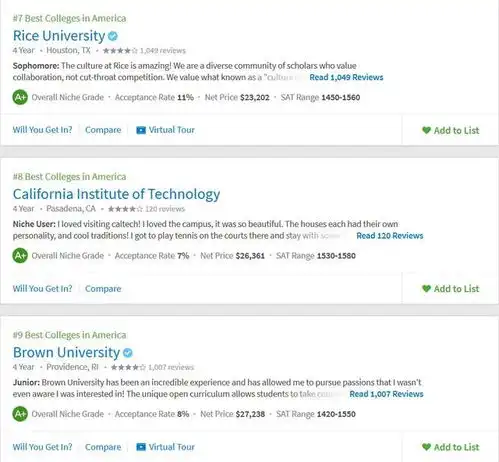Click camera icon for Rice Virtual Tour

click(141, 130)
